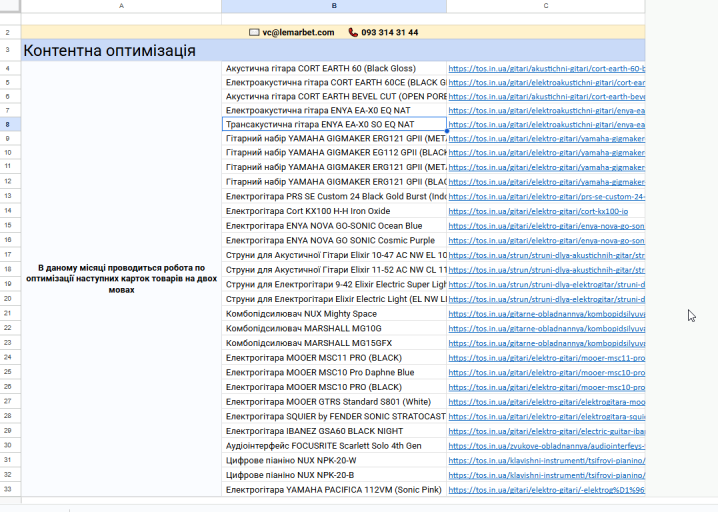This screenshot has height=512, width=718.
Task: Open the URL link beside YAMAHA PACIFICA 112VM
Action: coord(547,490)
